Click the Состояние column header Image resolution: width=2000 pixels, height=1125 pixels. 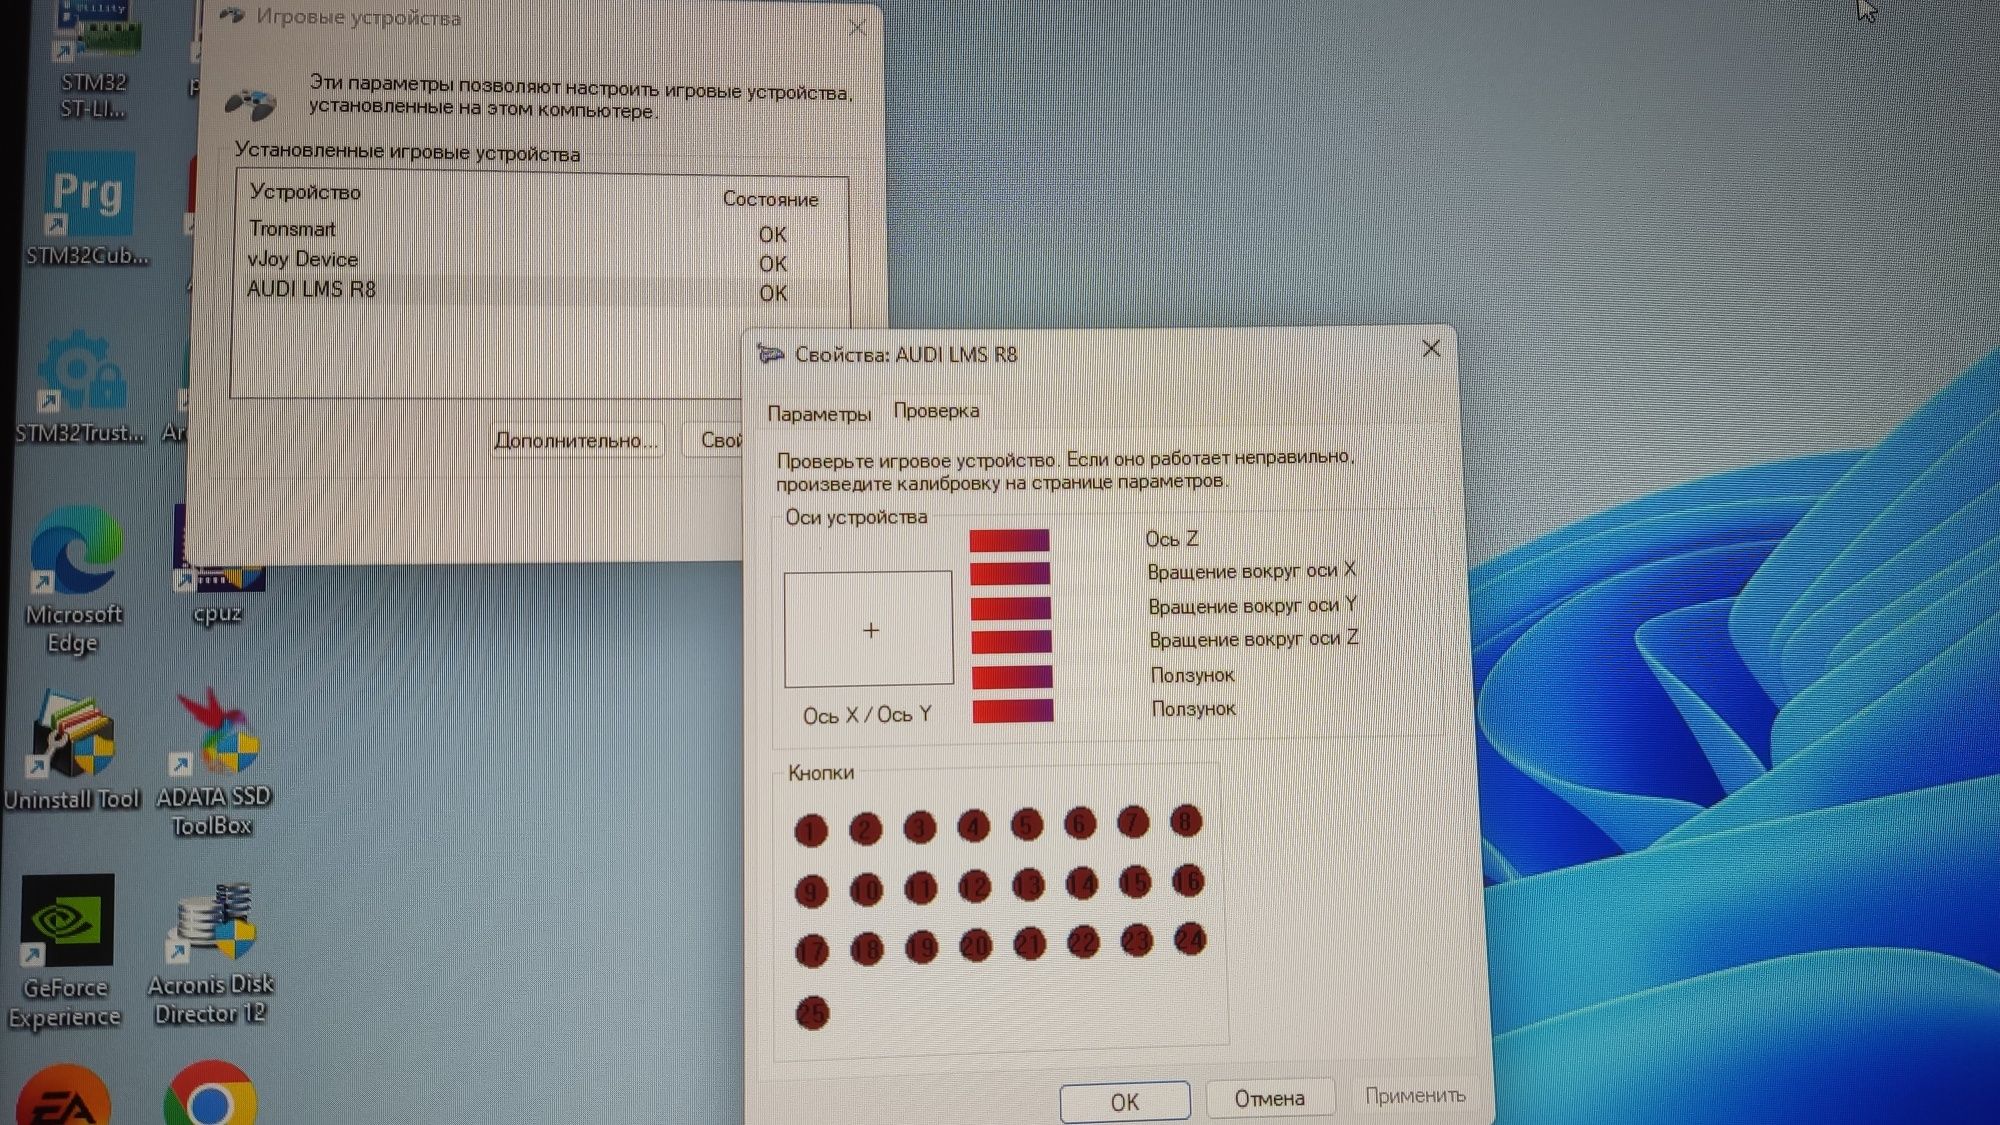pyautogui.click(x=770, y=199)
